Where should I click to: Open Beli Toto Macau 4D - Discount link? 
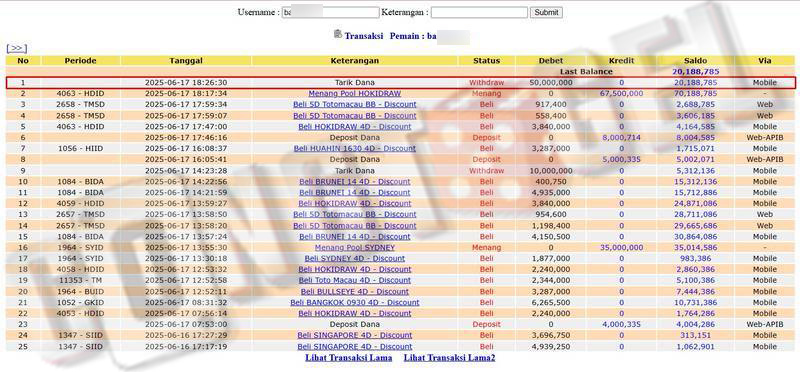[x=355, y=280]
